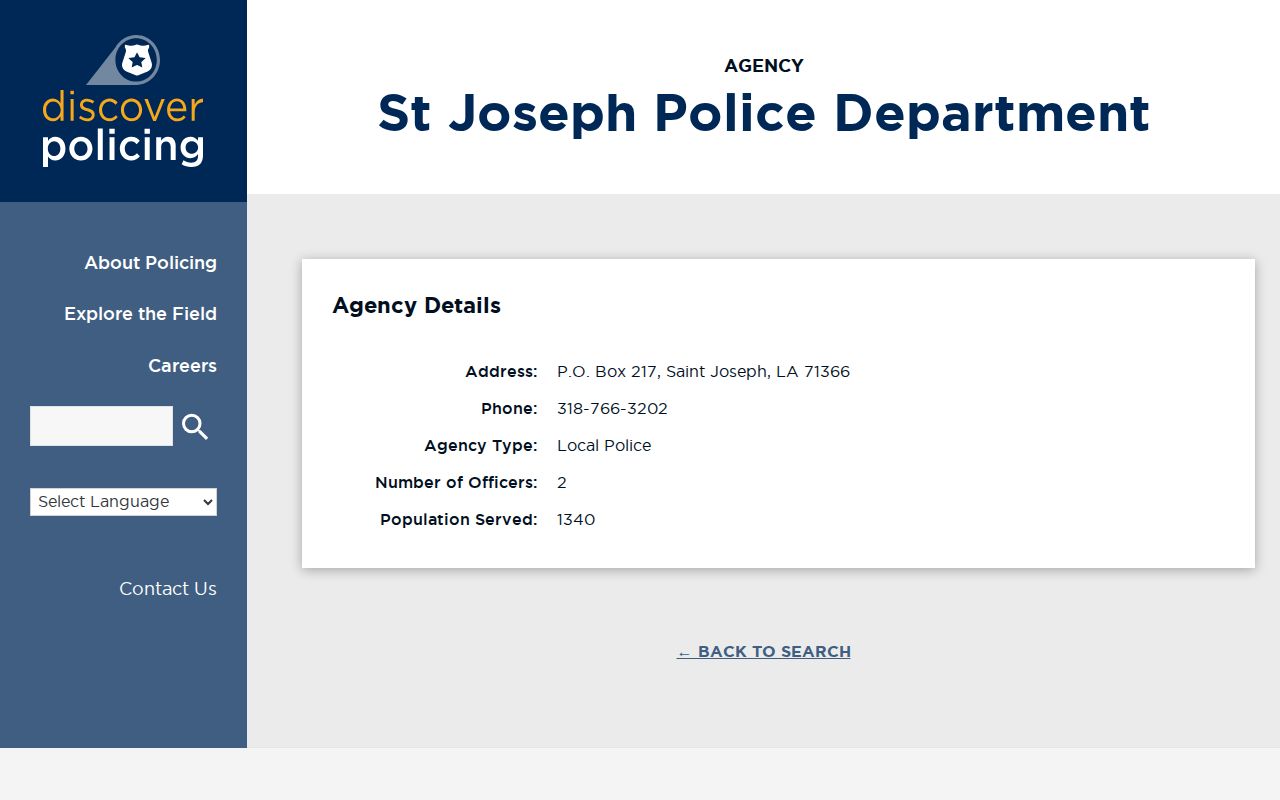1280x800 pixels.
Task: Open the Select Language dropdown
Action: 123,502
